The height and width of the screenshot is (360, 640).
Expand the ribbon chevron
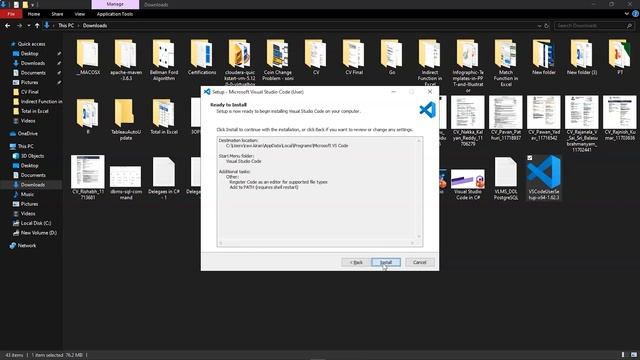pyautogui.click(x=627, y=14)
